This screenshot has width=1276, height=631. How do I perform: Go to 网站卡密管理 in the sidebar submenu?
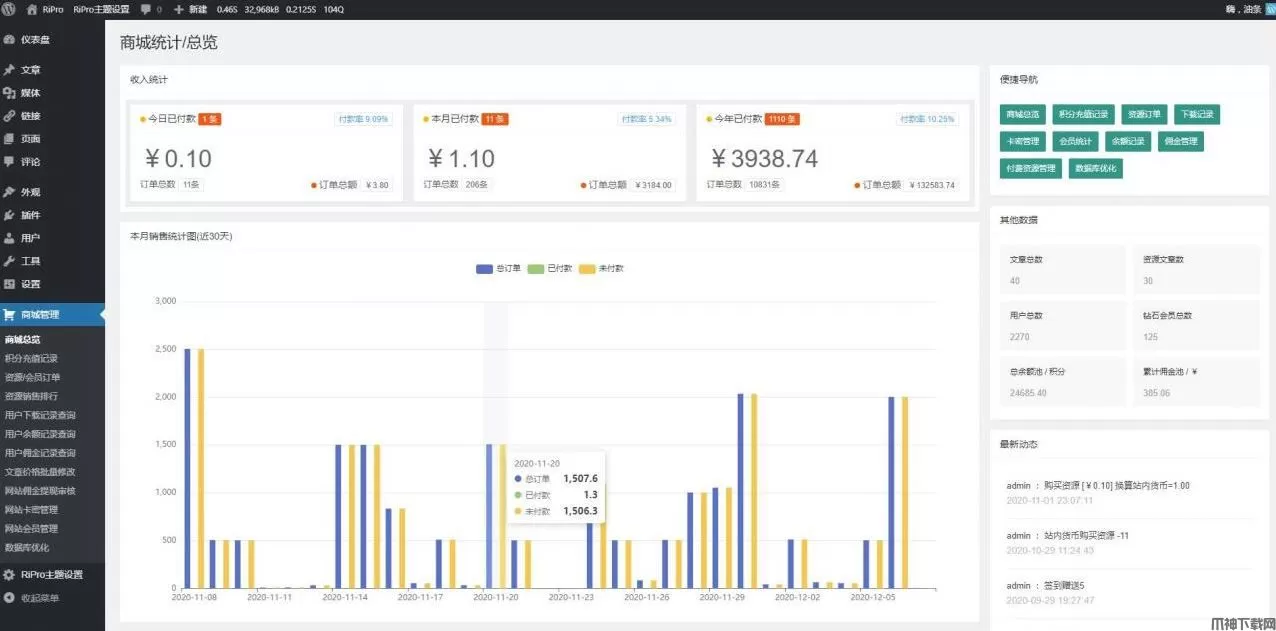(31, 510)
